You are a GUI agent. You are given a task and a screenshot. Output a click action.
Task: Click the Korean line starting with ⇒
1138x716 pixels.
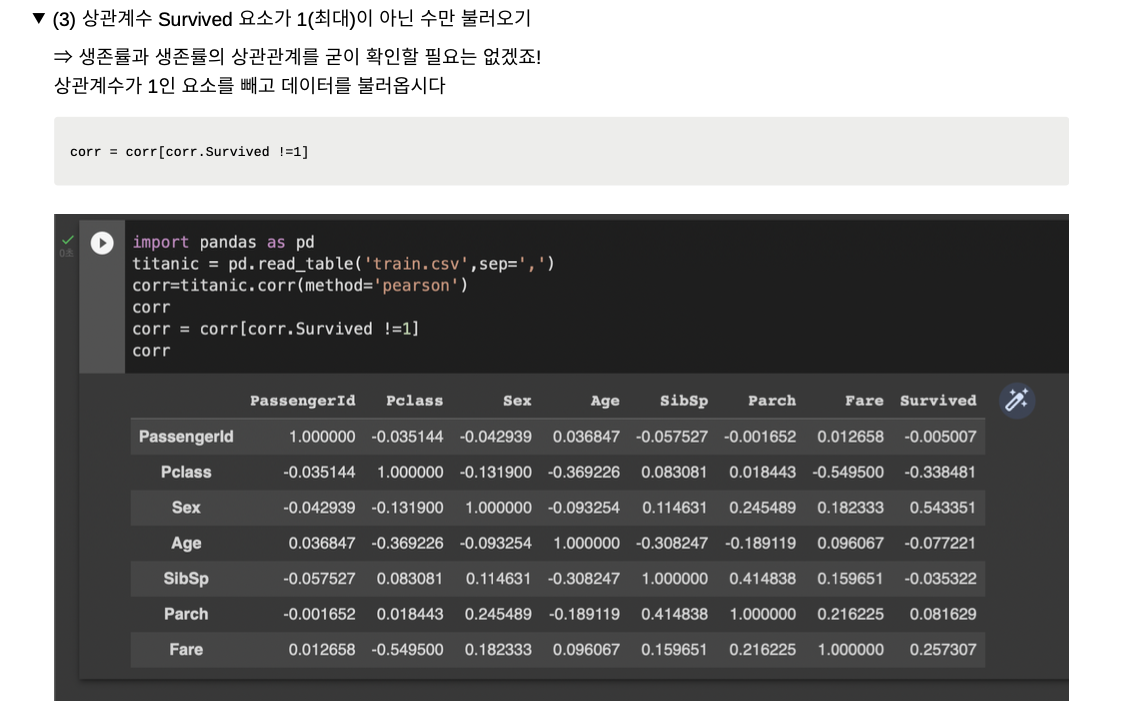298,57
